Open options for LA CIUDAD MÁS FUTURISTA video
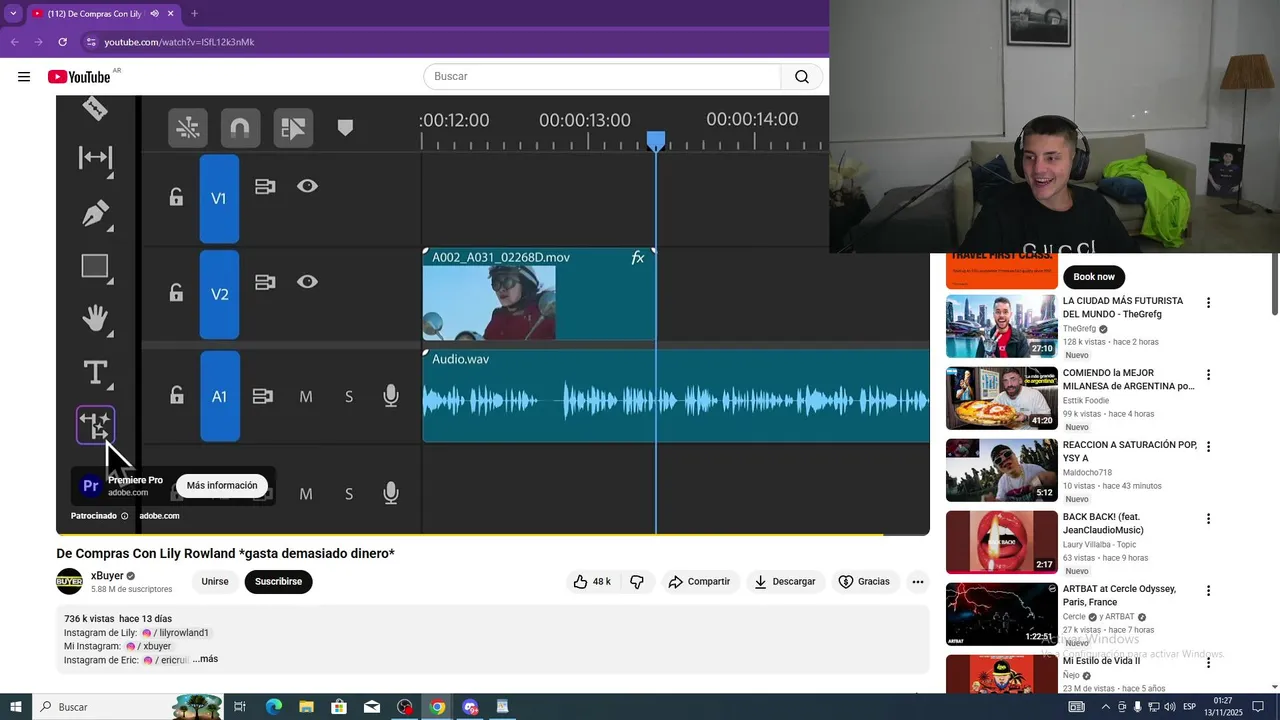Screen dimensions: 1280x720 (1208, 303)
